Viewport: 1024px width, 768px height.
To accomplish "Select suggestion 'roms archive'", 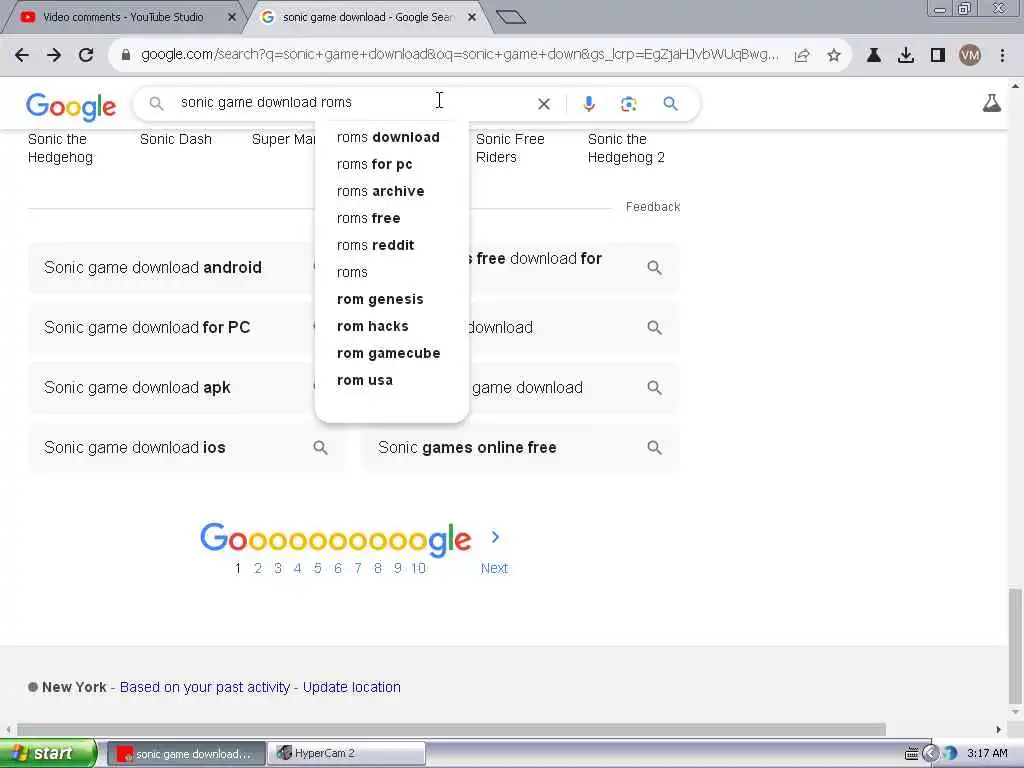I will click(380, 191).
